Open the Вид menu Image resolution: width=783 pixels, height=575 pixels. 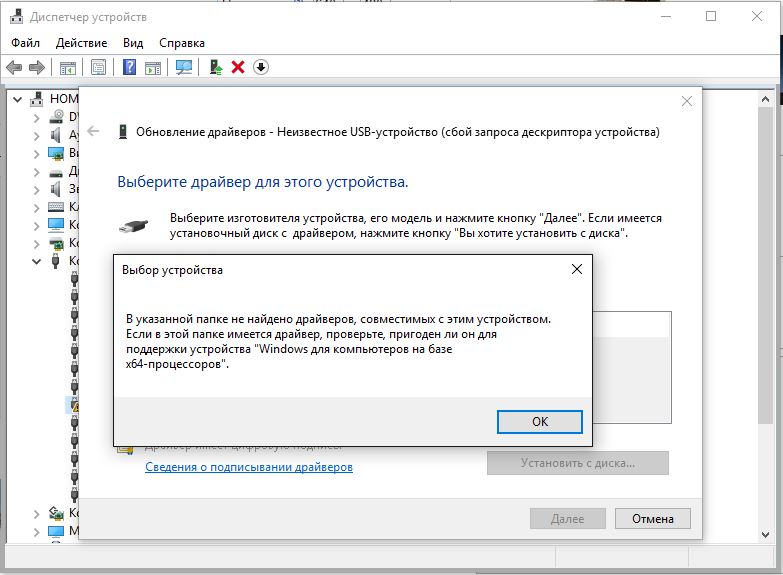pyautogui.click(x=133, y=43)
